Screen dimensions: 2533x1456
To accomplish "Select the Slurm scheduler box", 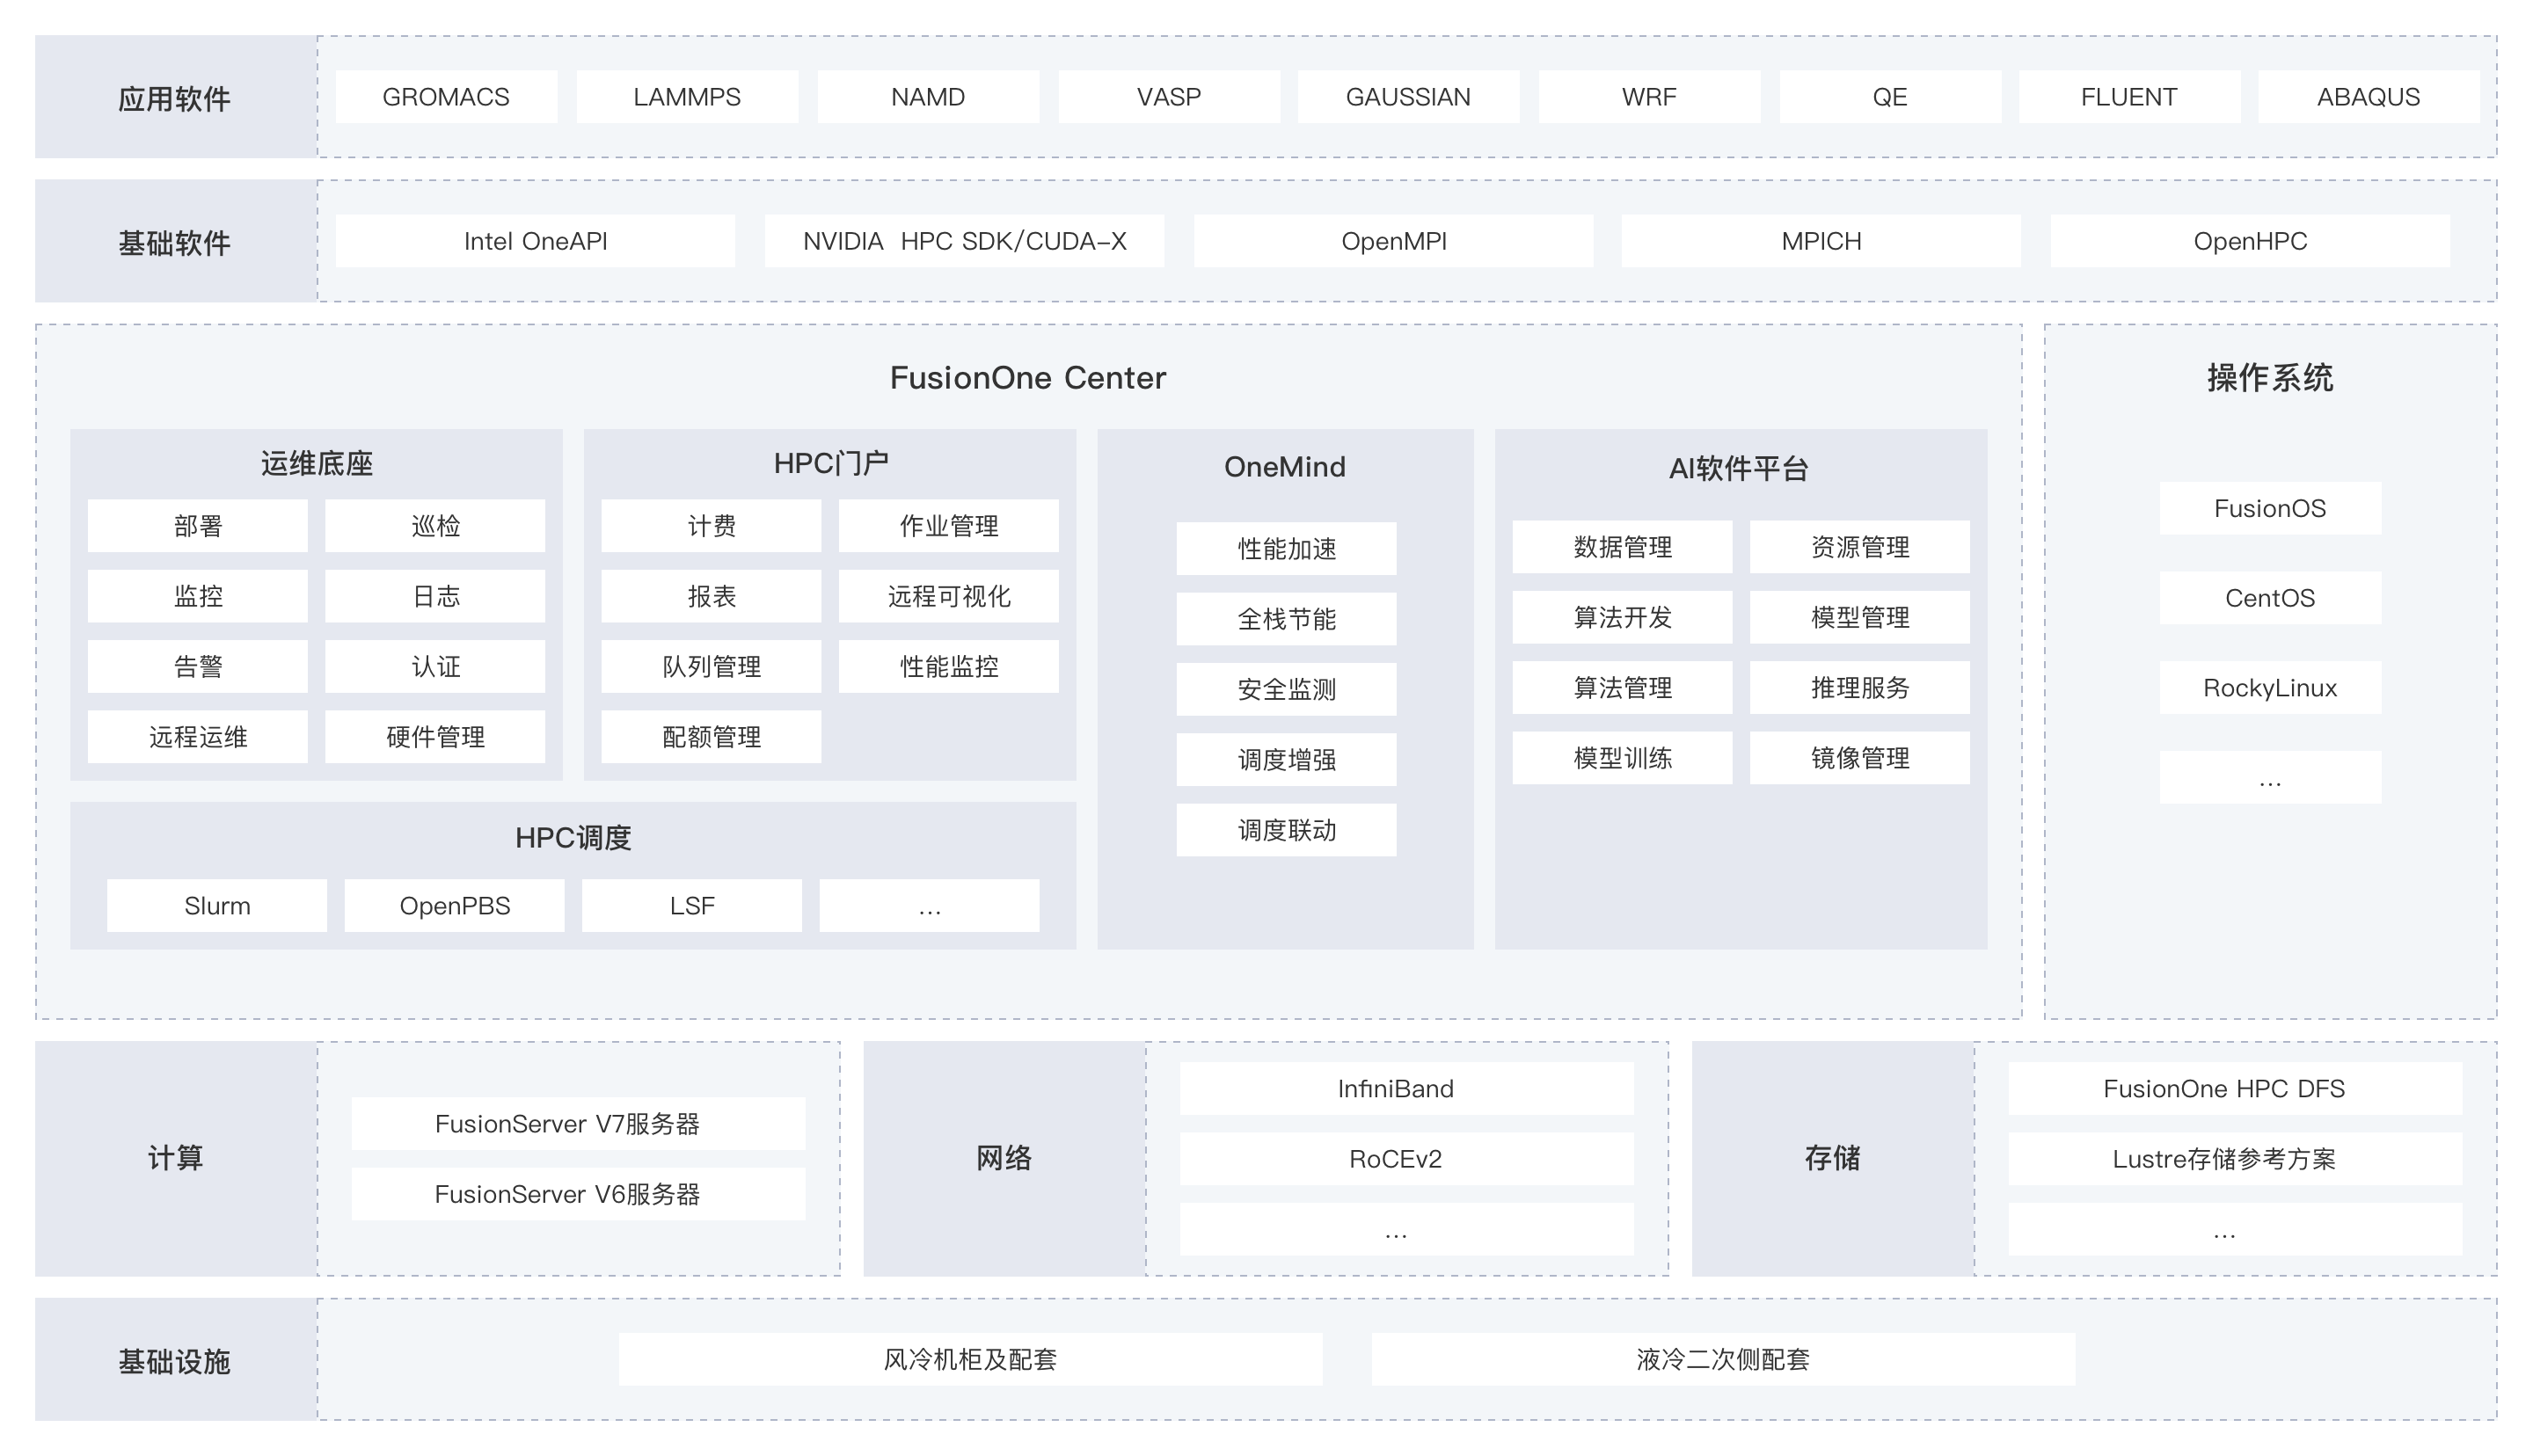I will (217, 906).
